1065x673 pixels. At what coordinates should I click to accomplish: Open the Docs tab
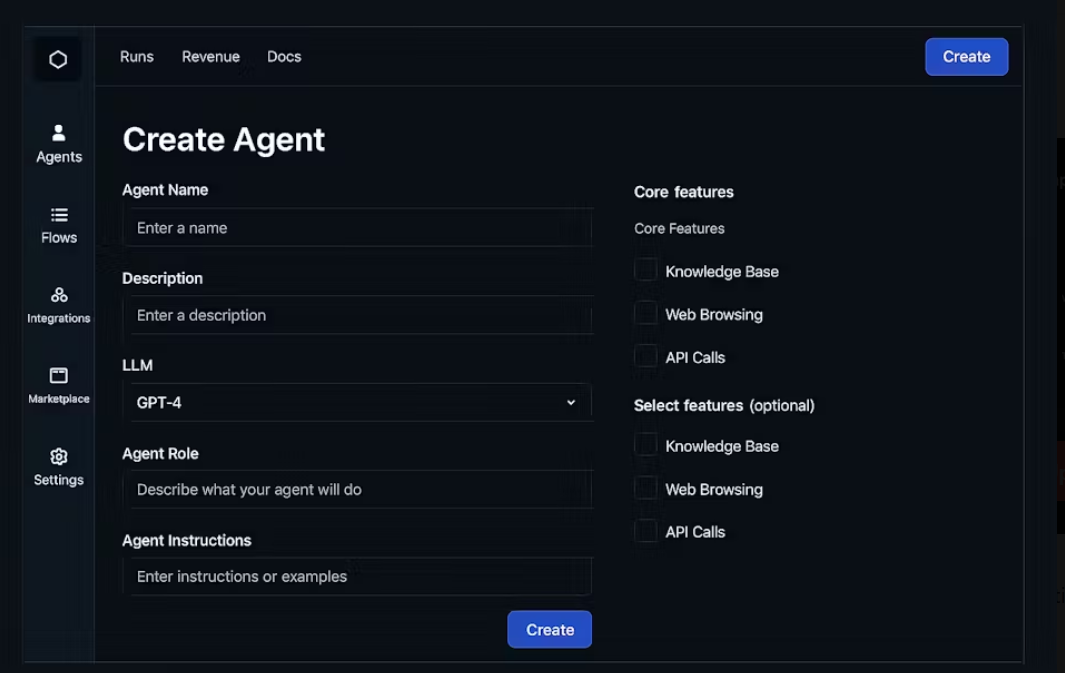284,56
